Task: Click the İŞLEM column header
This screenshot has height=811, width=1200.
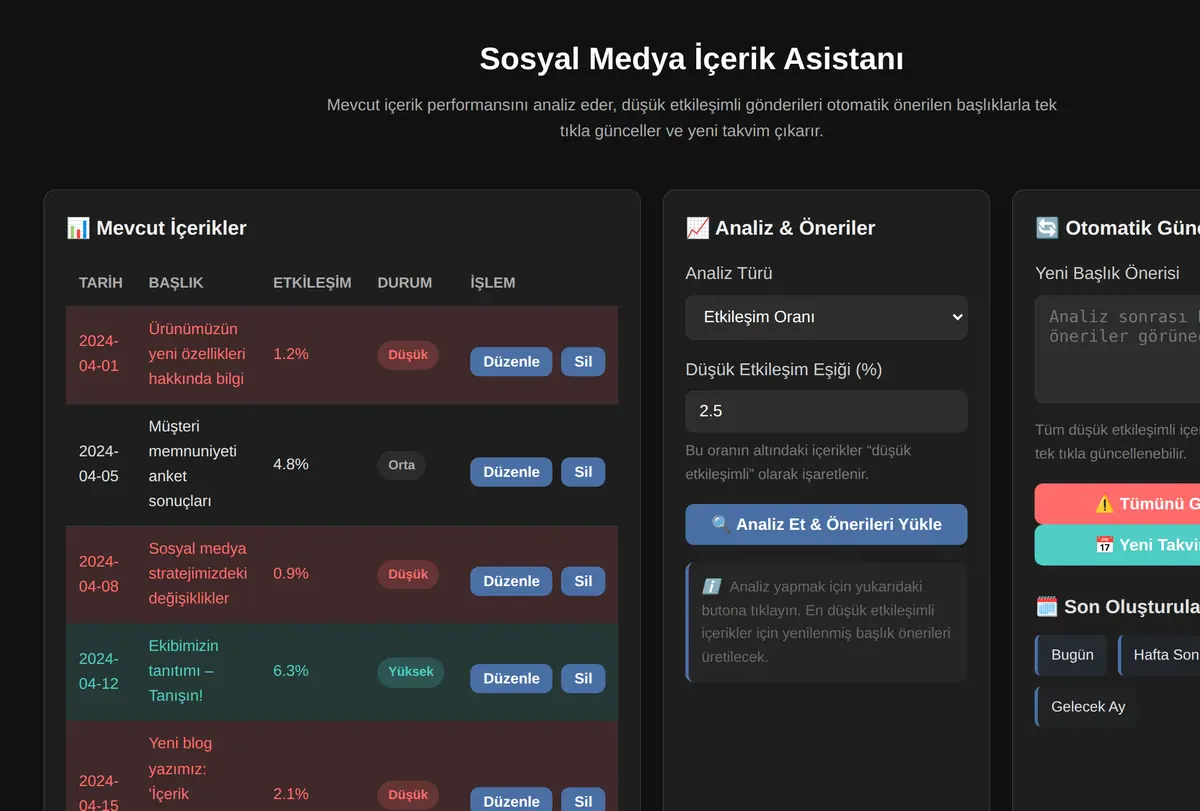Action: [493, 283]
